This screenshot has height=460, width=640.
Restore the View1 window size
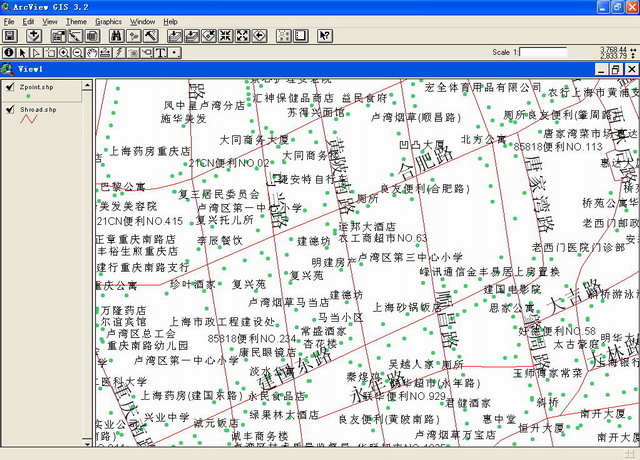pyautogui.click(x=616, y=69)
